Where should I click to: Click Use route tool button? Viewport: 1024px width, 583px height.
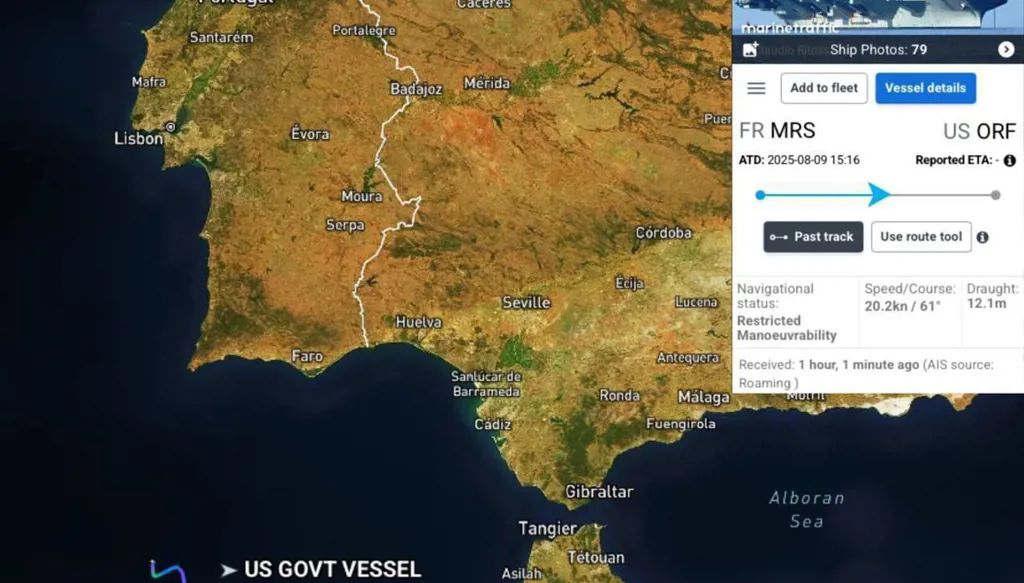(x=921, y=237)
